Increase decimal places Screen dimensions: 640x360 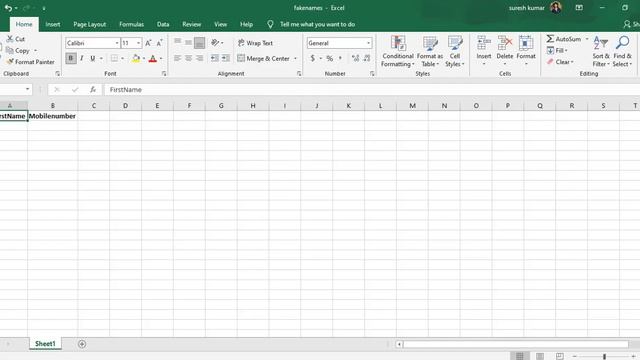coord(356,58)
